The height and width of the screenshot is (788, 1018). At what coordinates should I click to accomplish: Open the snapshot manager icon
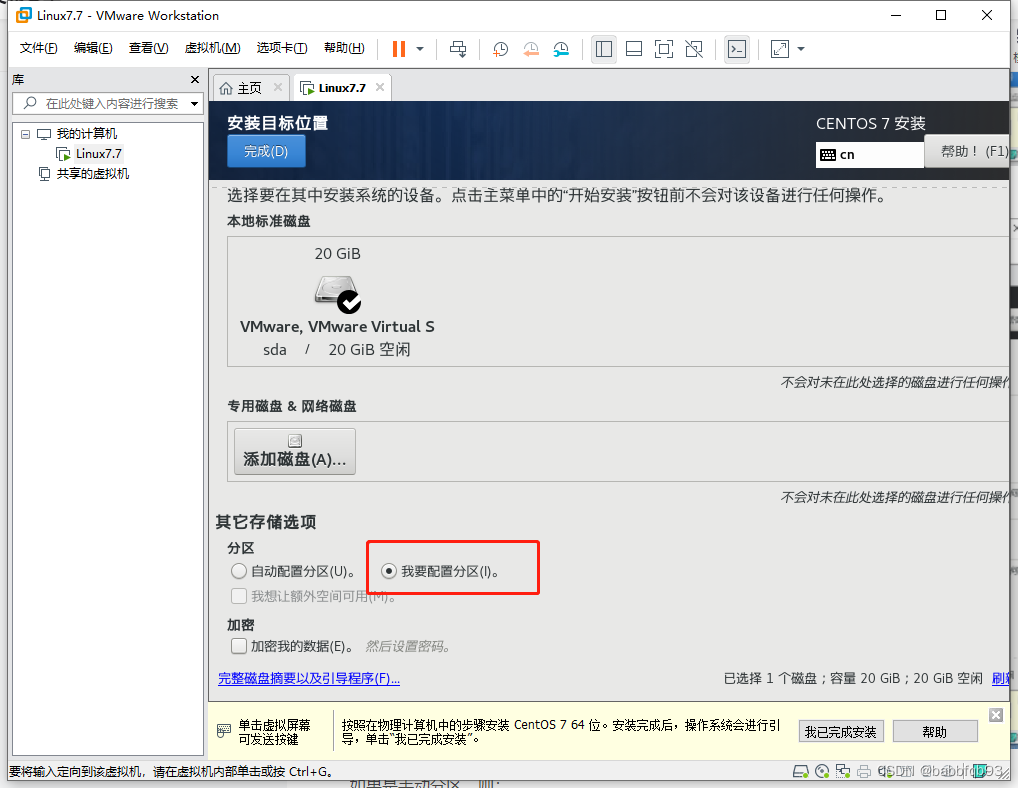coord(561,49)
